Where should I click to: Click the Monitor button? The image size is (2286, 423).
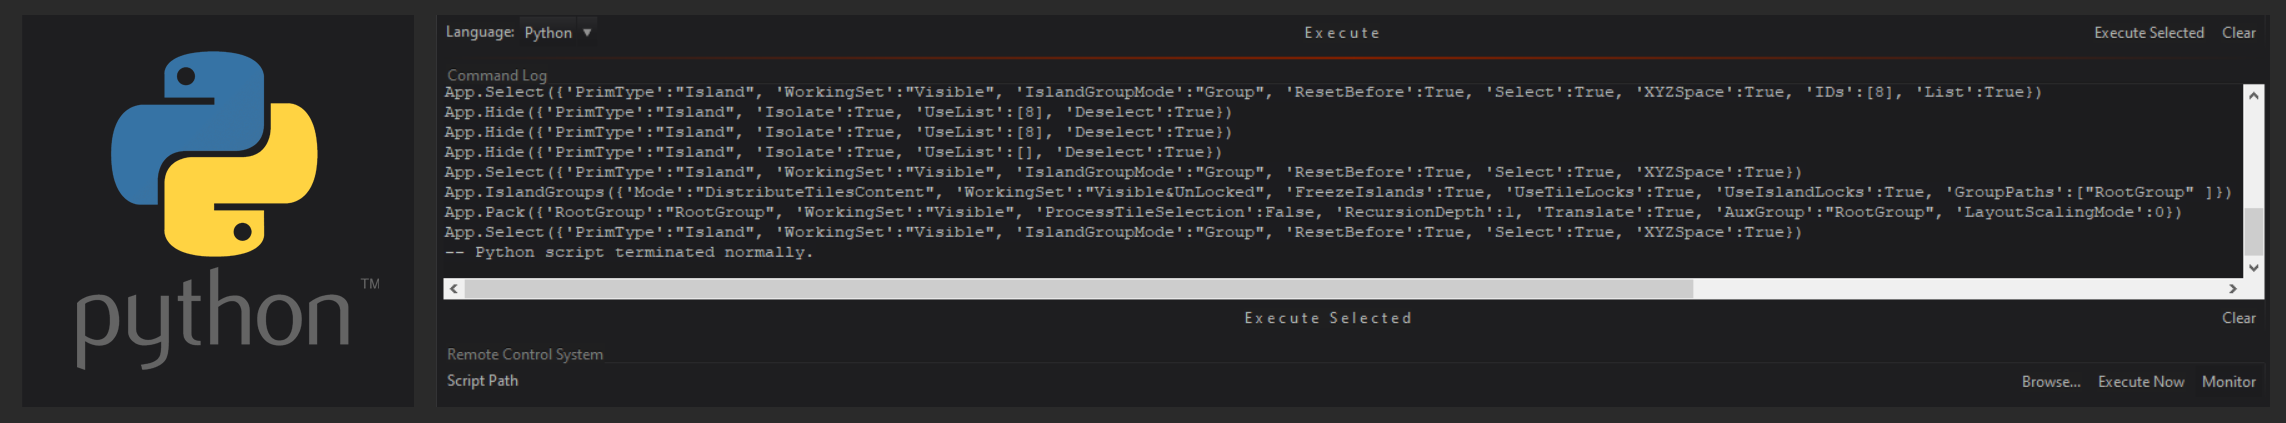click(2228, 382)
